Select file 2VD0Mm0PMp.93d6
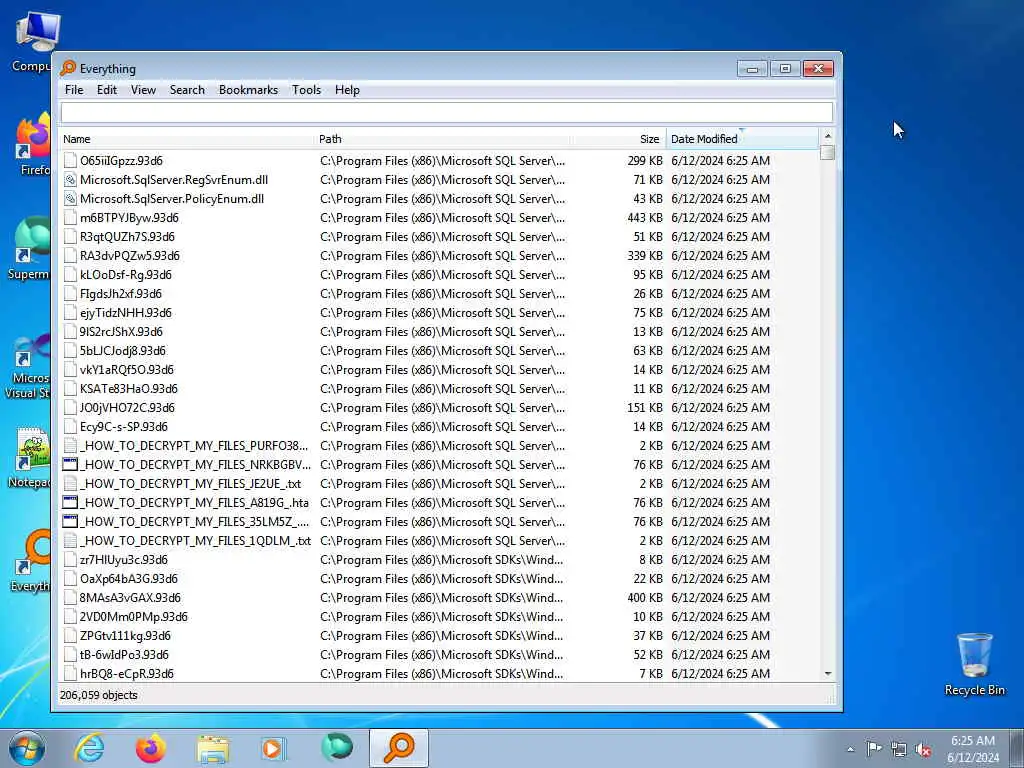 pyautogui.click(x=133, y=616)
